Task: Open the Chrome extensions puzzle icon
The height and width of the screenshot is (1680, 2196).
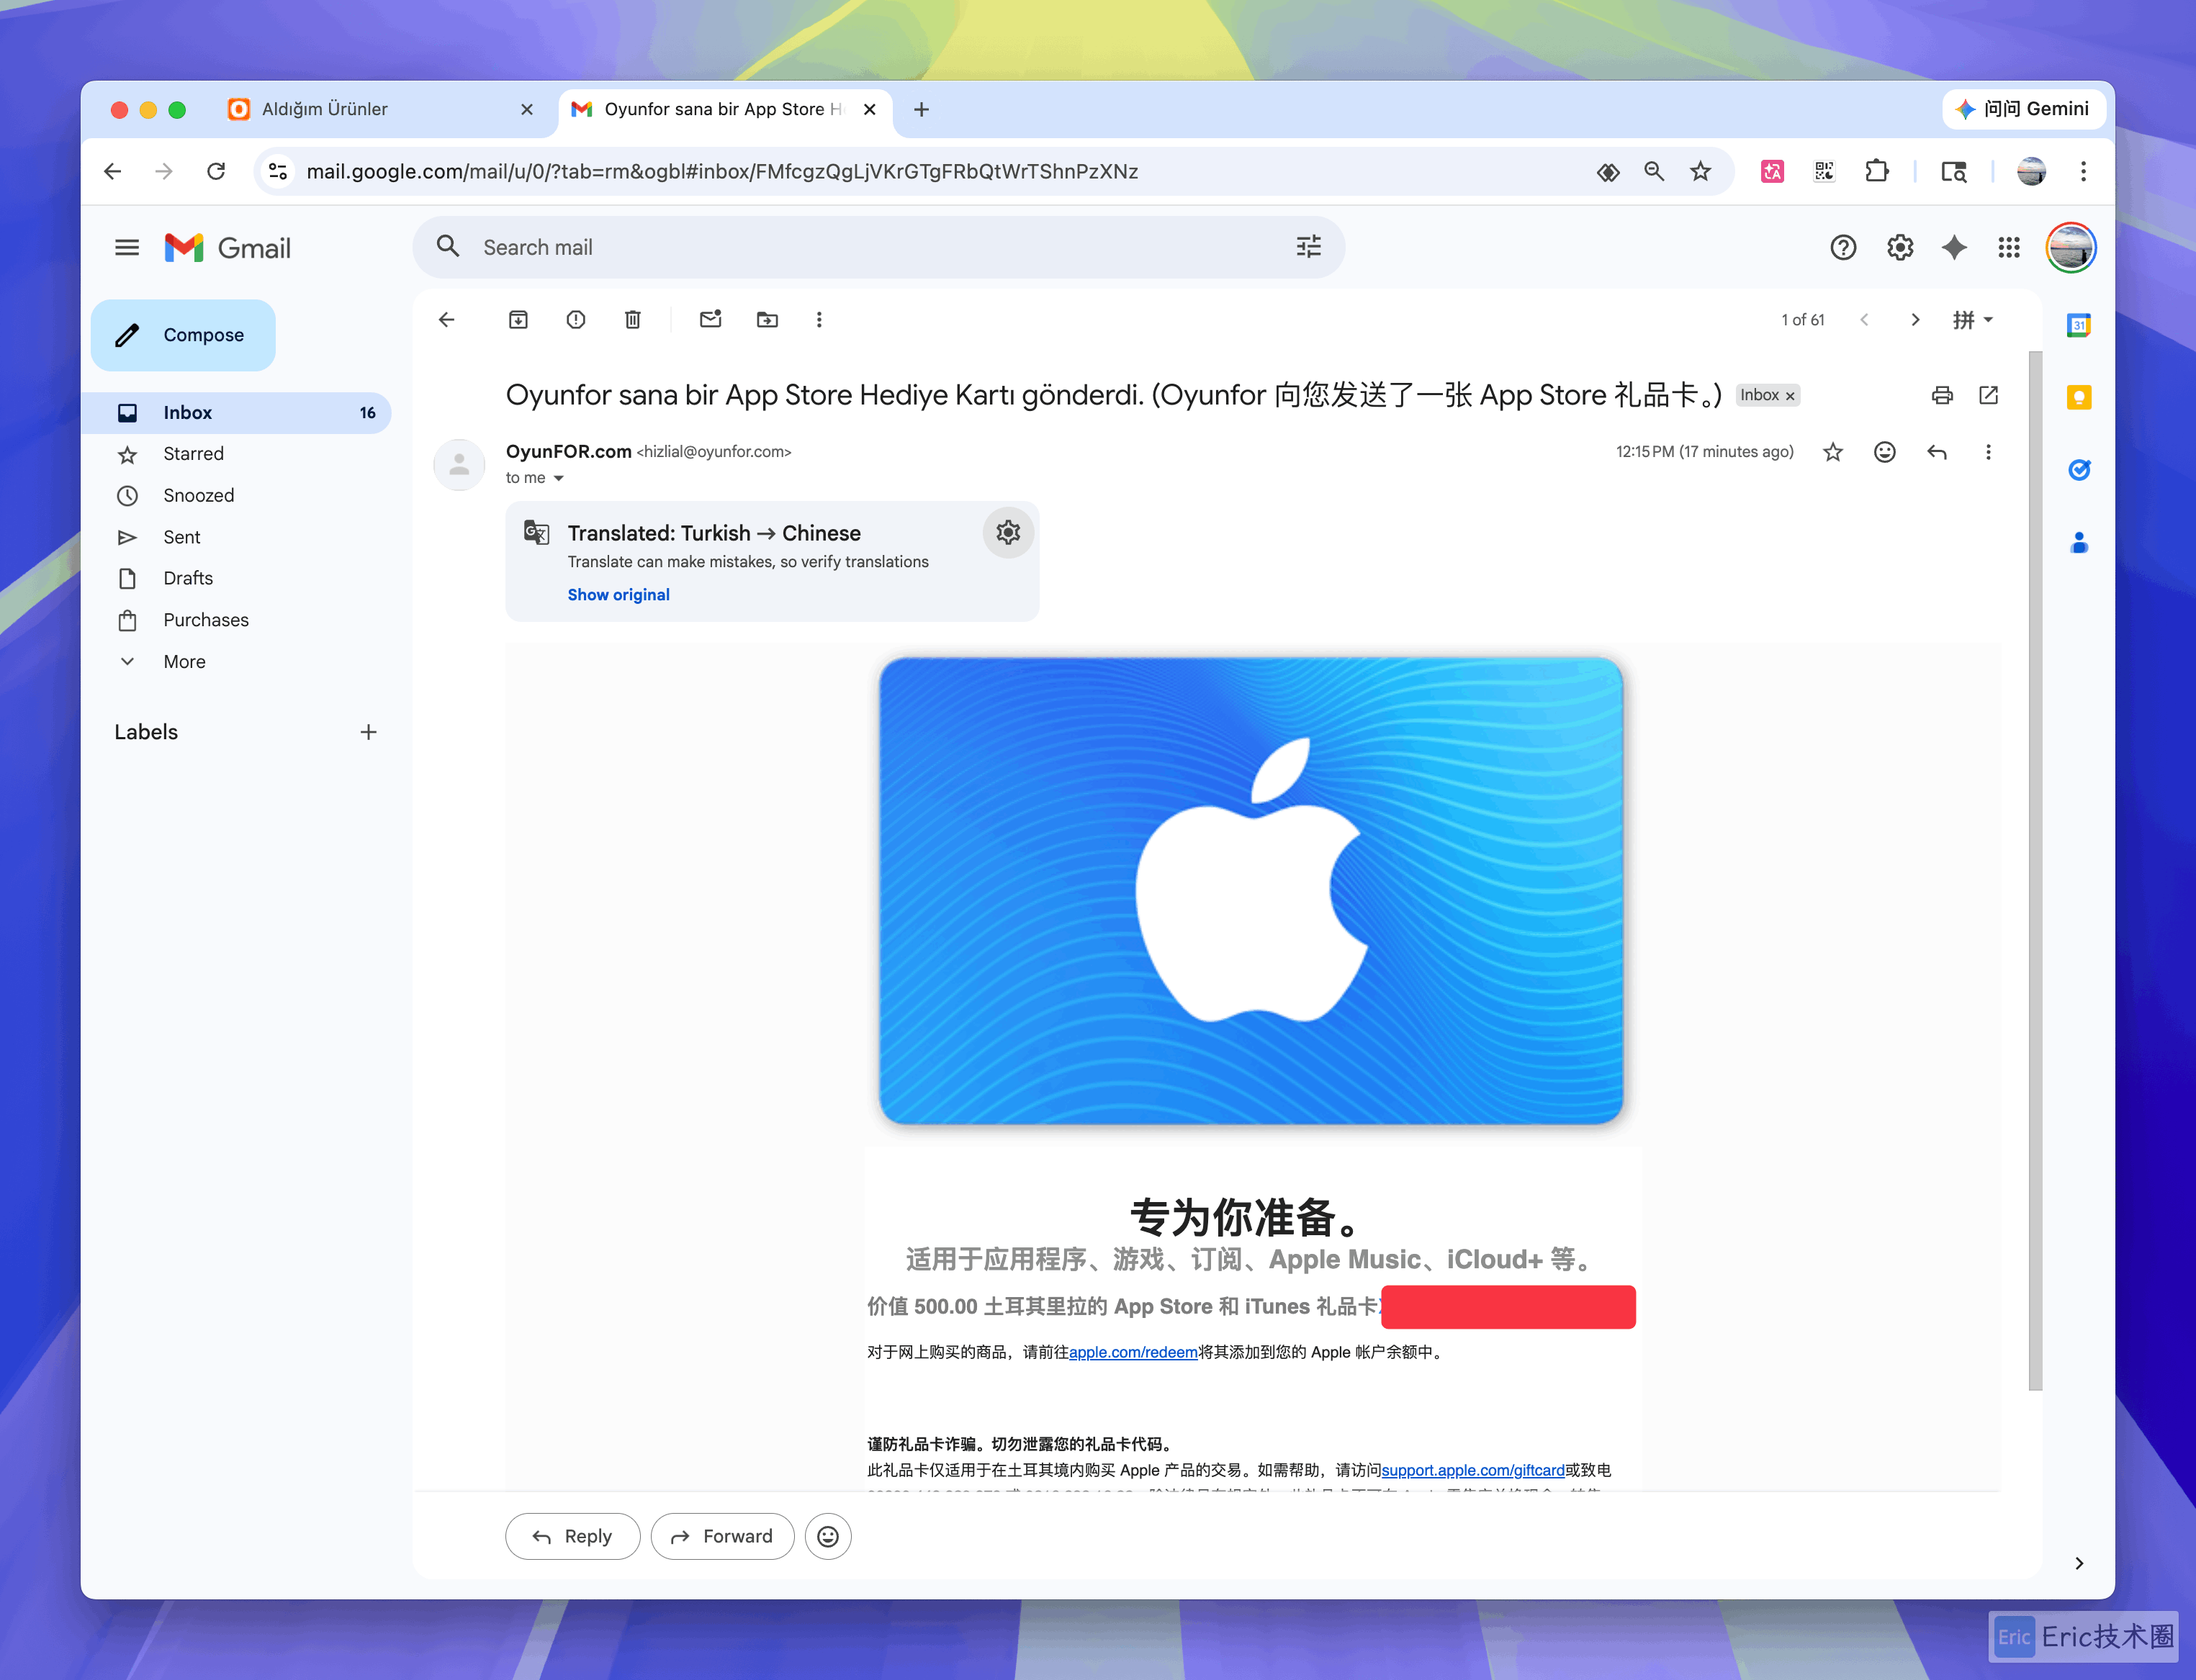Action: click(x=1876, y=172)
